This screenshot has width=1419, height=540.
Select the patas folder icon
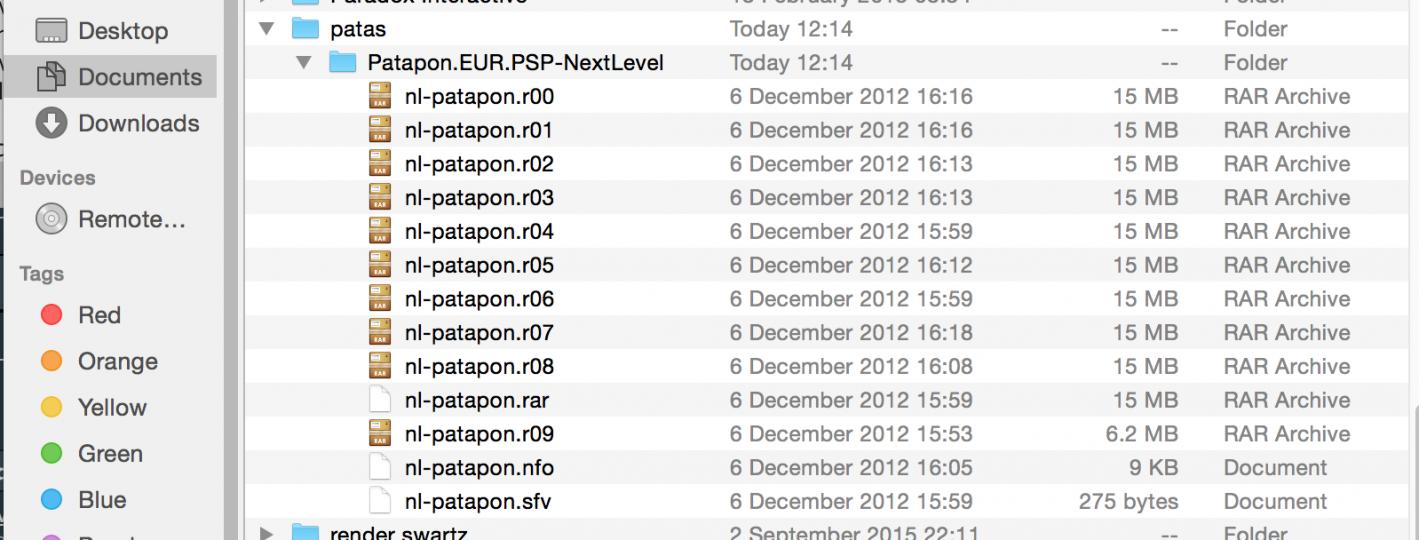[x=305, y=29]
